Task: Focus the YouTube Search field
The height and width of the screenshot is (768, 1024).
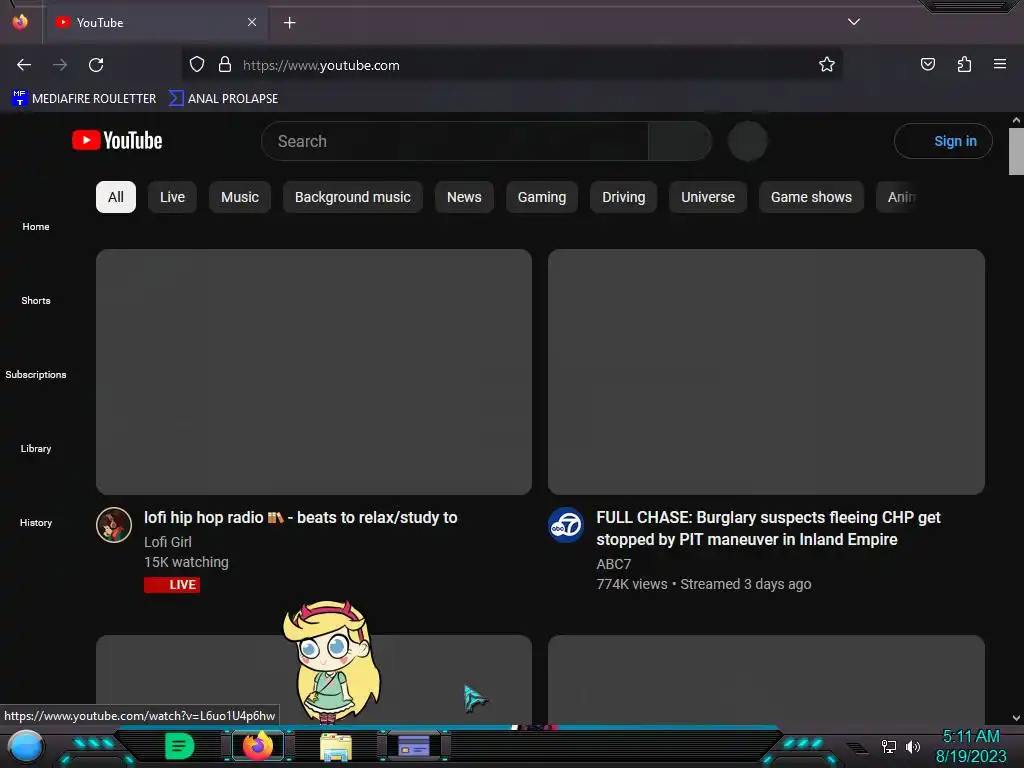Action: point(455,141)
